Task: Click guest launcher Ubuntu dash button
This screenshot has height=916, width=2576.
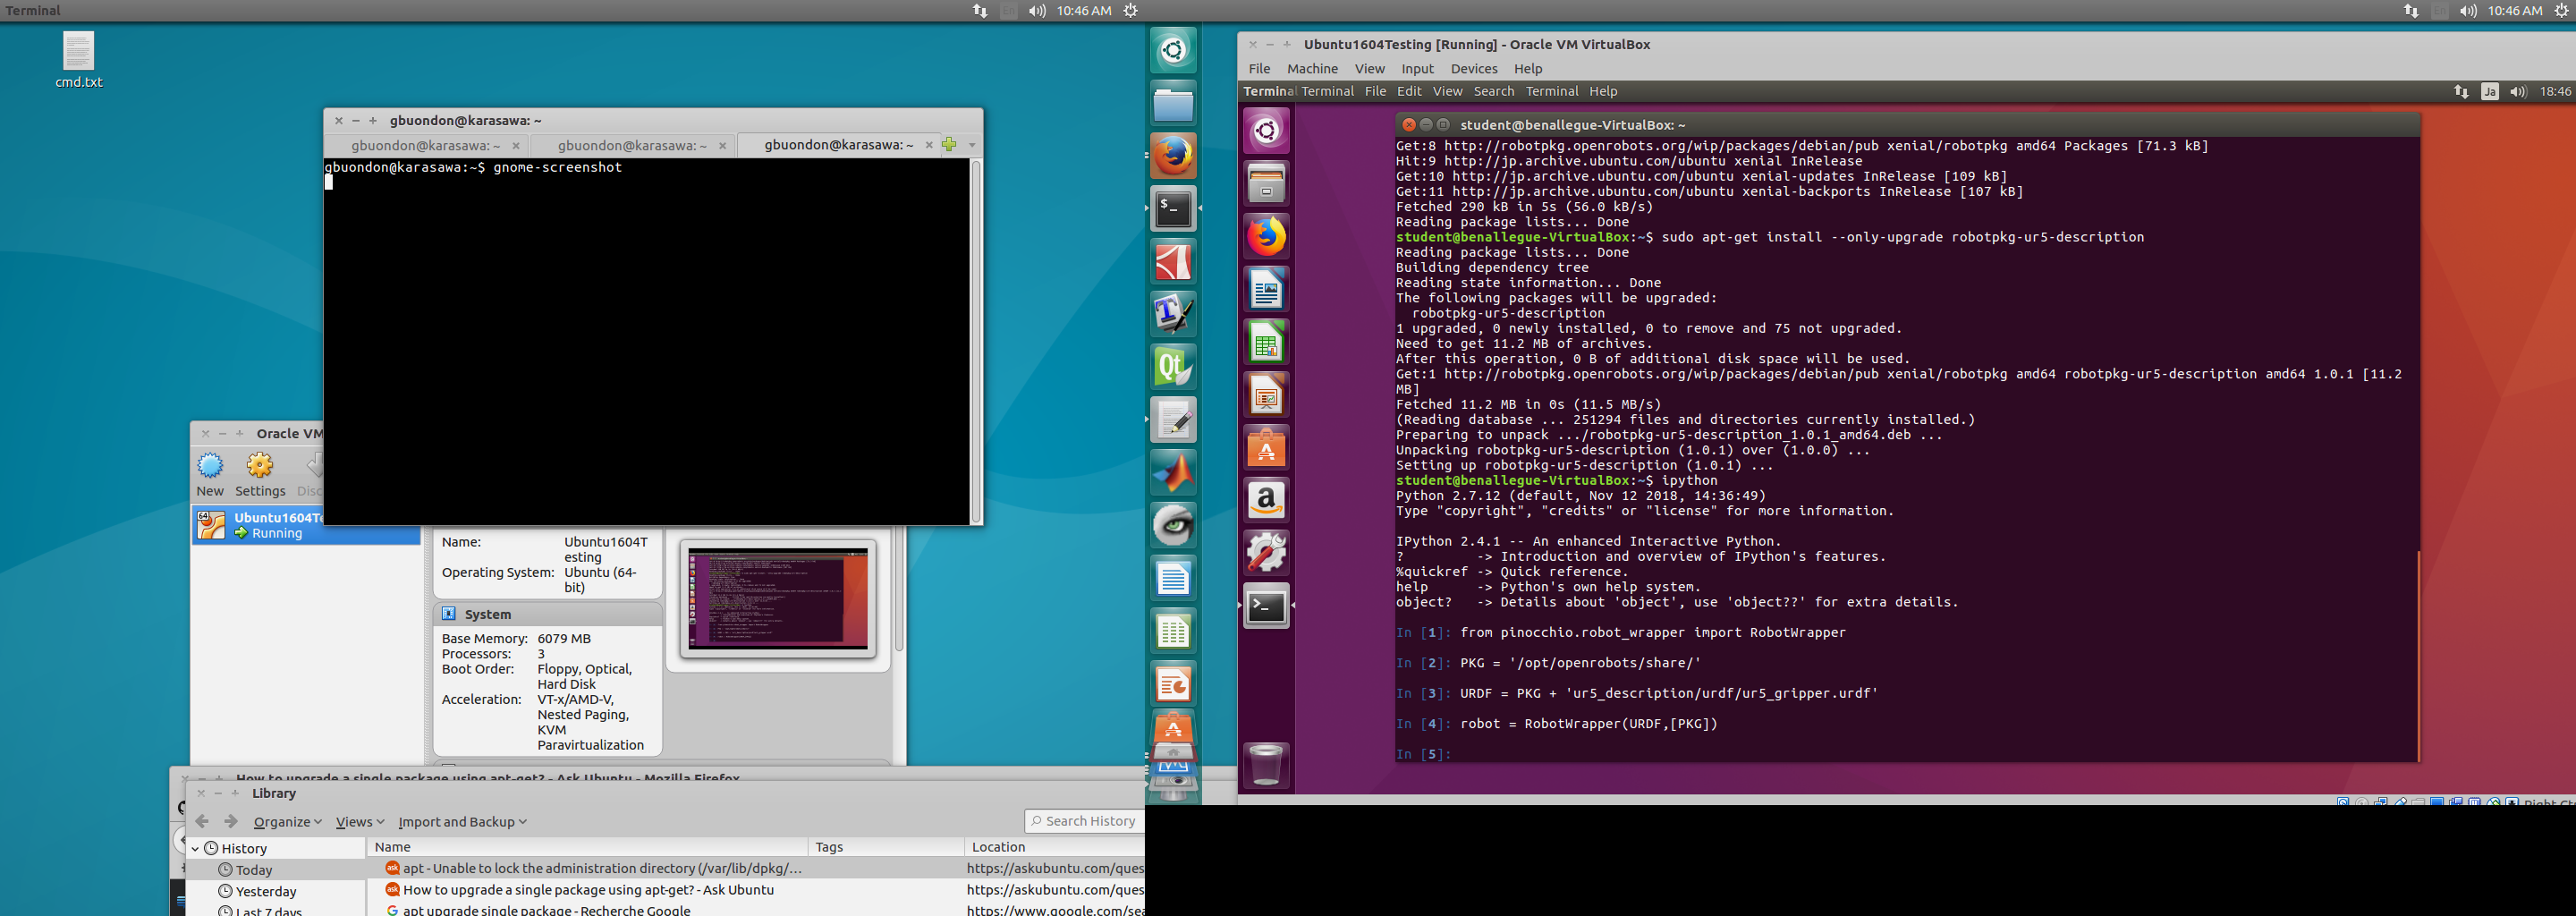Action: pyautogui.click(x=1266, y=131)
